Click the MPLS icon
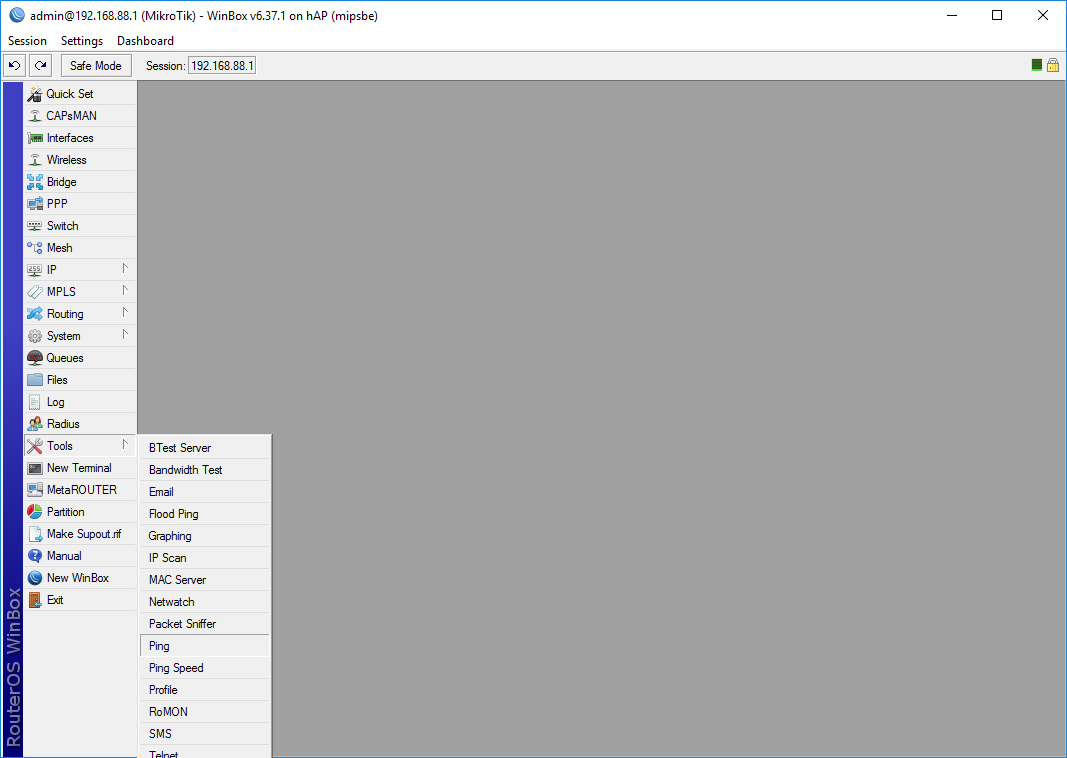 point(35,292)
